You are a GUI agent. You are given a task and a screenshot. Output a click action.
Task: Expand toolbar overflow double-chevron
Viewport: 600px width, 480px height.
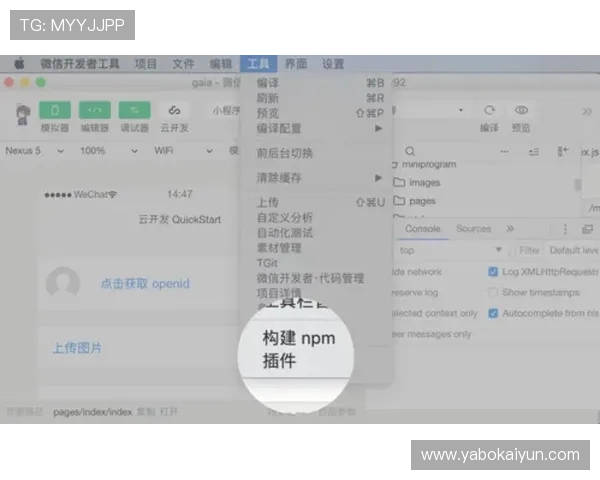[x=587, y=112]
